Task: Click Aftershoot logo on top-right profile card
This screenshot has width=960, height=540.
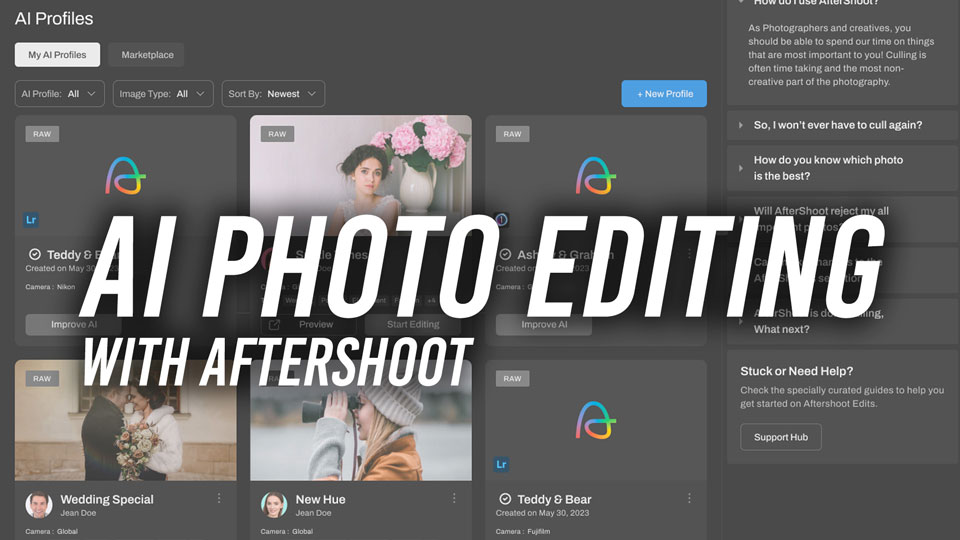Action: [596, 176]
